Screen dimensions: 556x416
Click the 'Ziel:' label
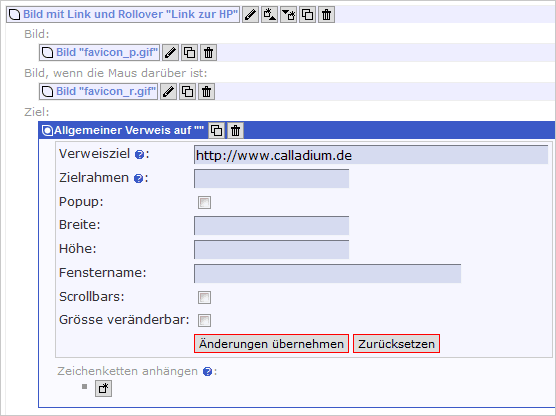coord(37,112)
